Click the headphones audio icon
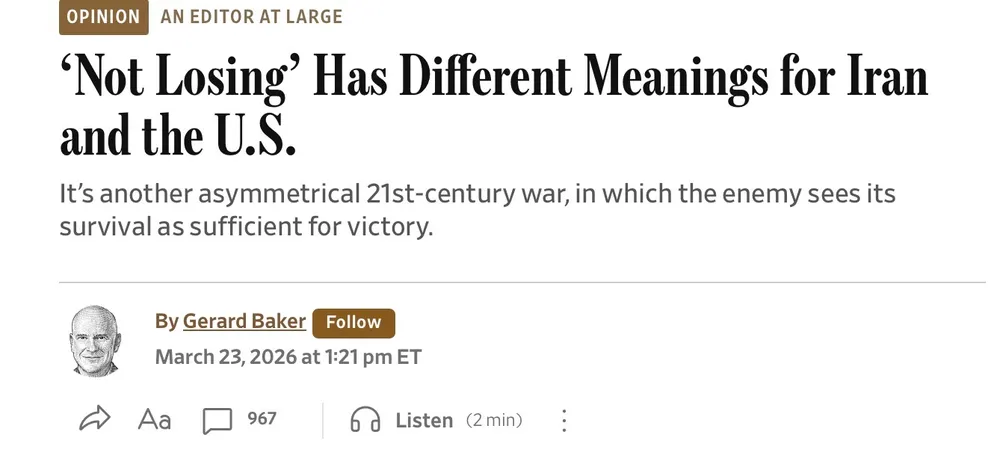The width and height of the screenshot is (1000, 461). tap(365, 420)
